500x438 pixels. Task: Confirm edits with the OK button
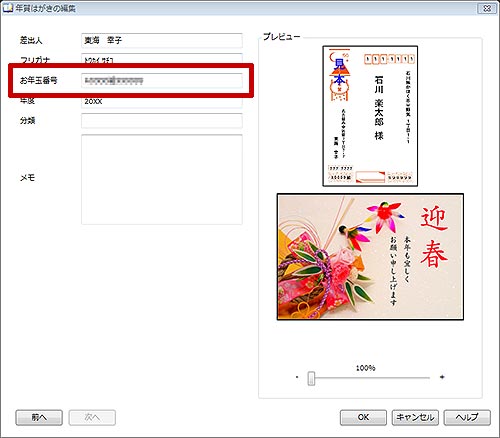click(363, 417)
